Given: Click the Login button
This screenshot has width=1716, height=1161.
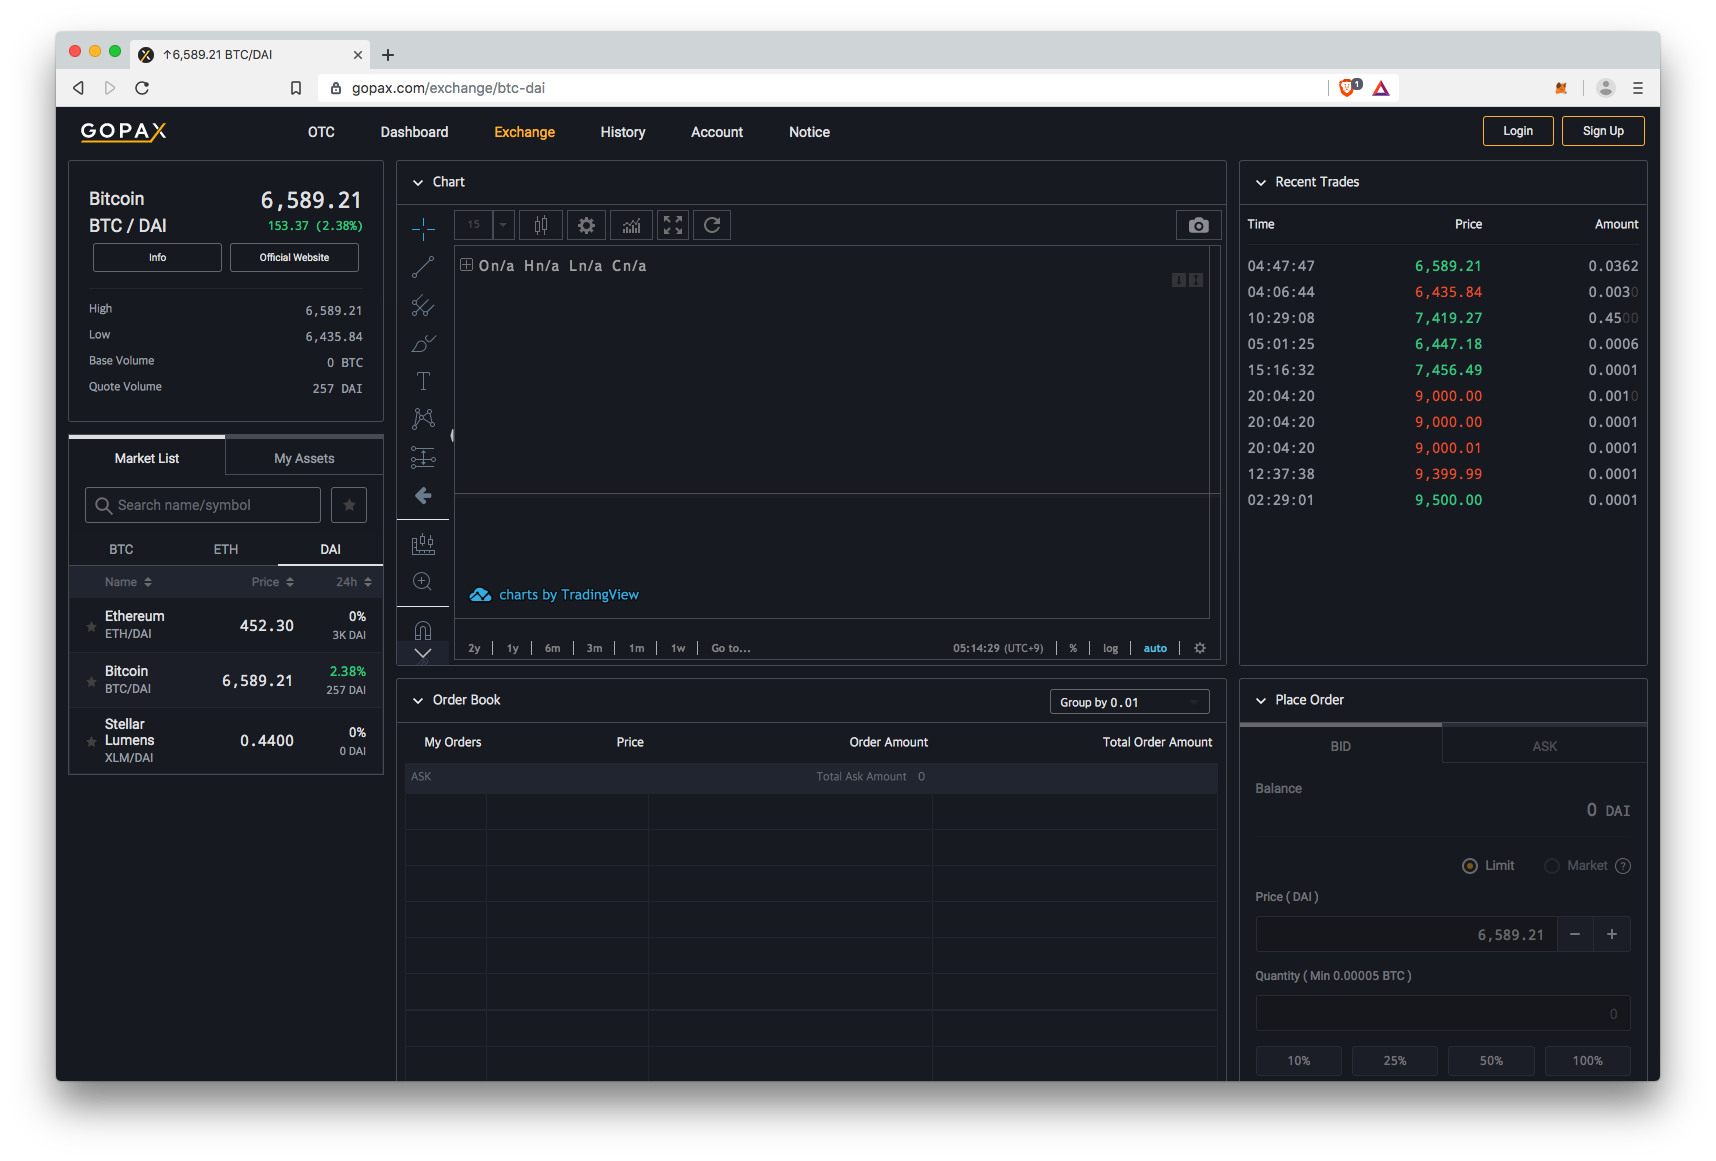Looking at the screenshot, I should click(x=1518, y=131).
